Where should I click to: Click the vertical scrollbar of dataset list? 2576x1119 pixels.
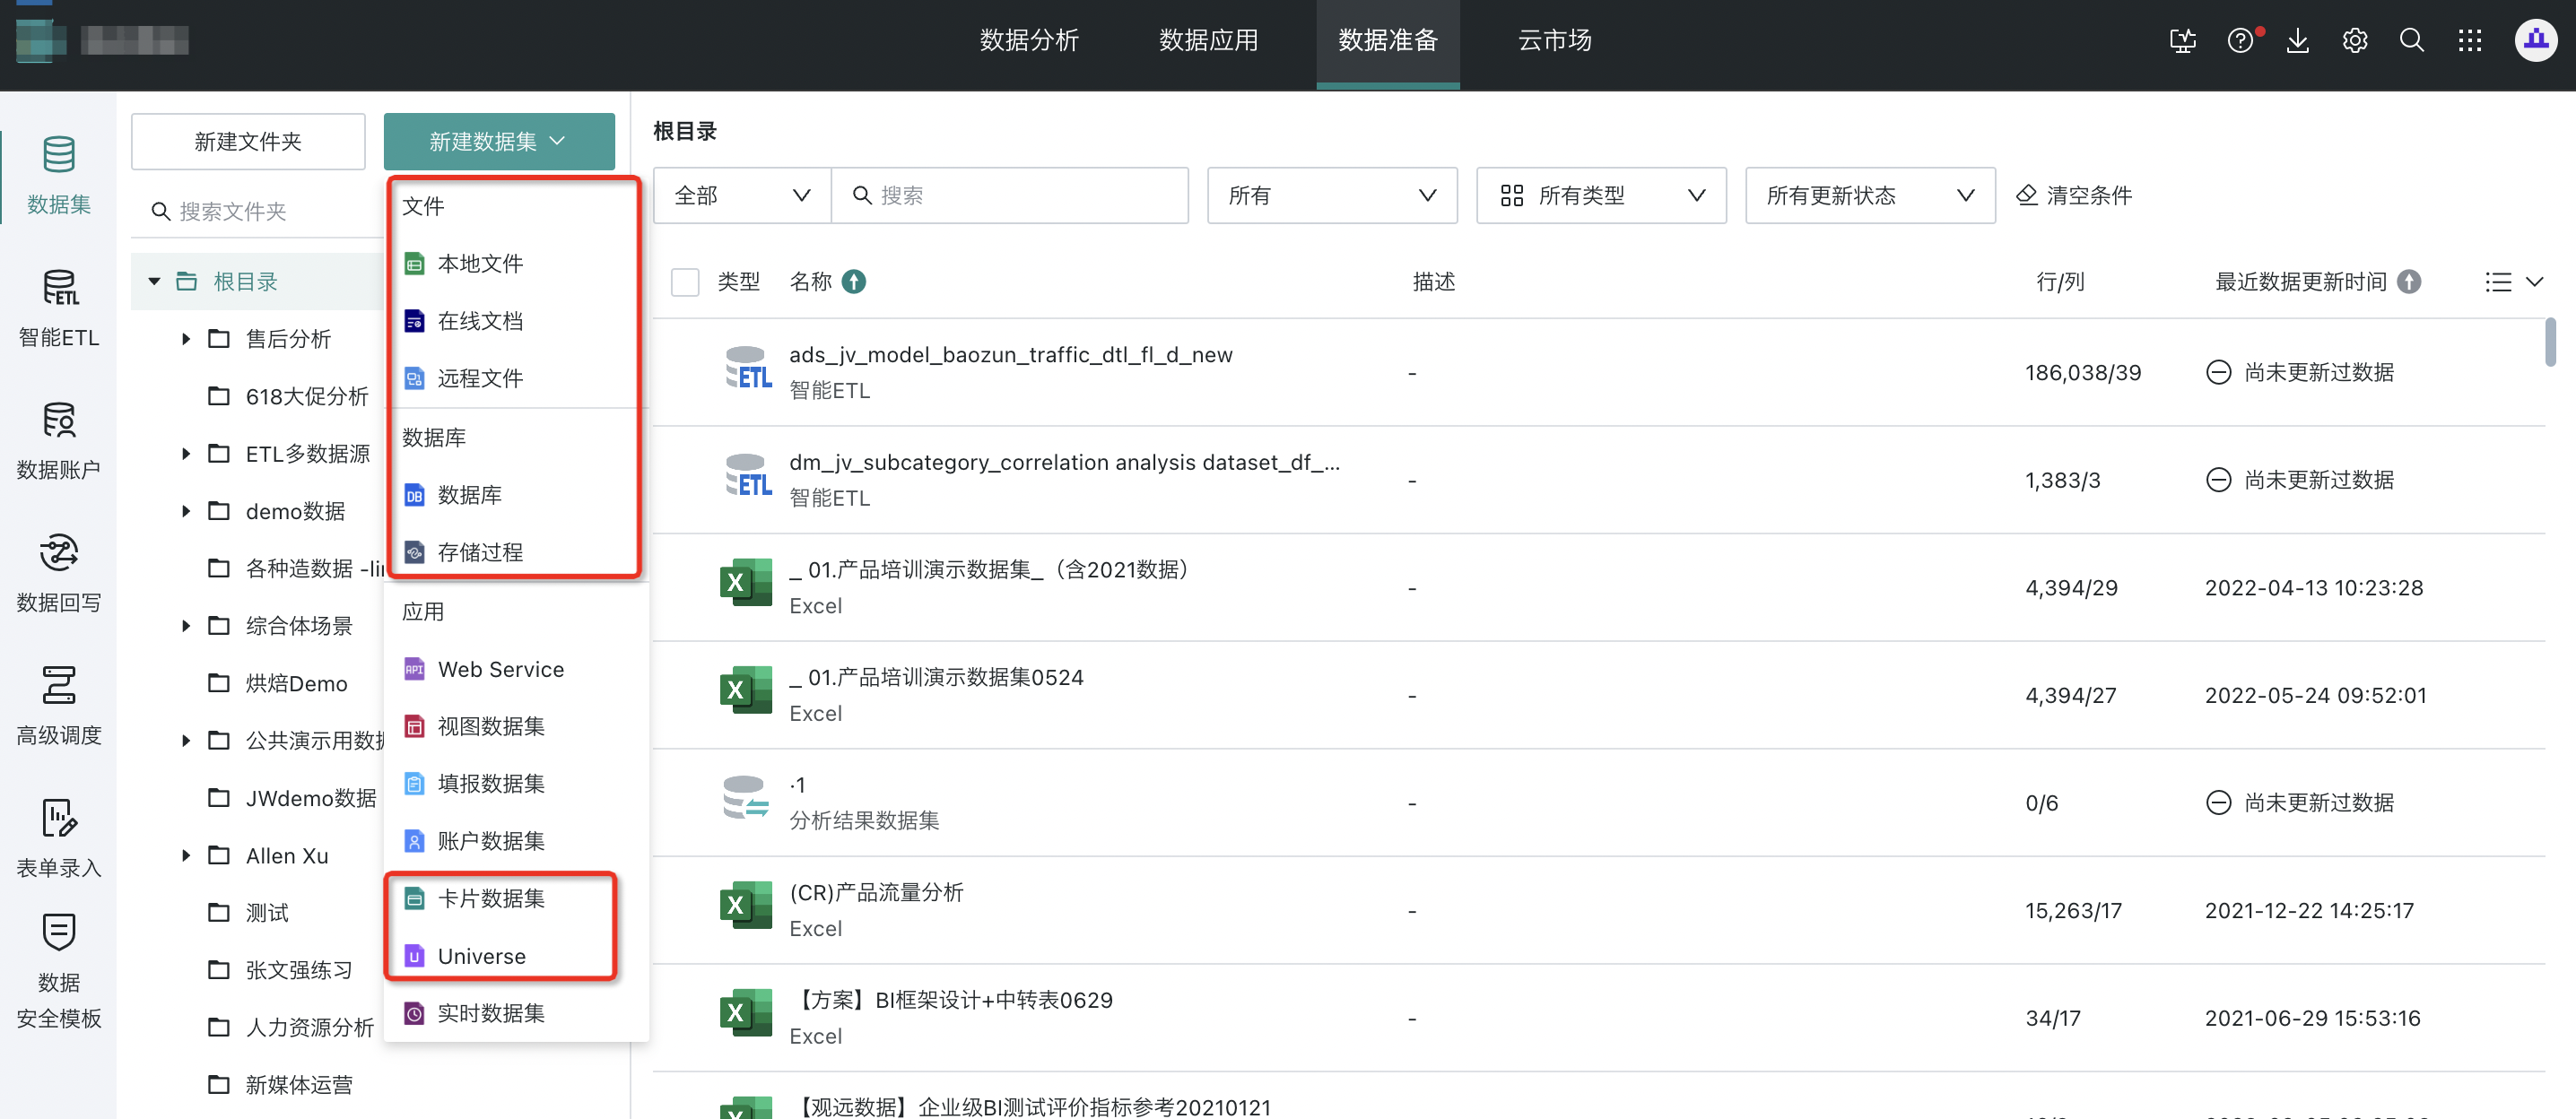click(x=2551, y=342)
